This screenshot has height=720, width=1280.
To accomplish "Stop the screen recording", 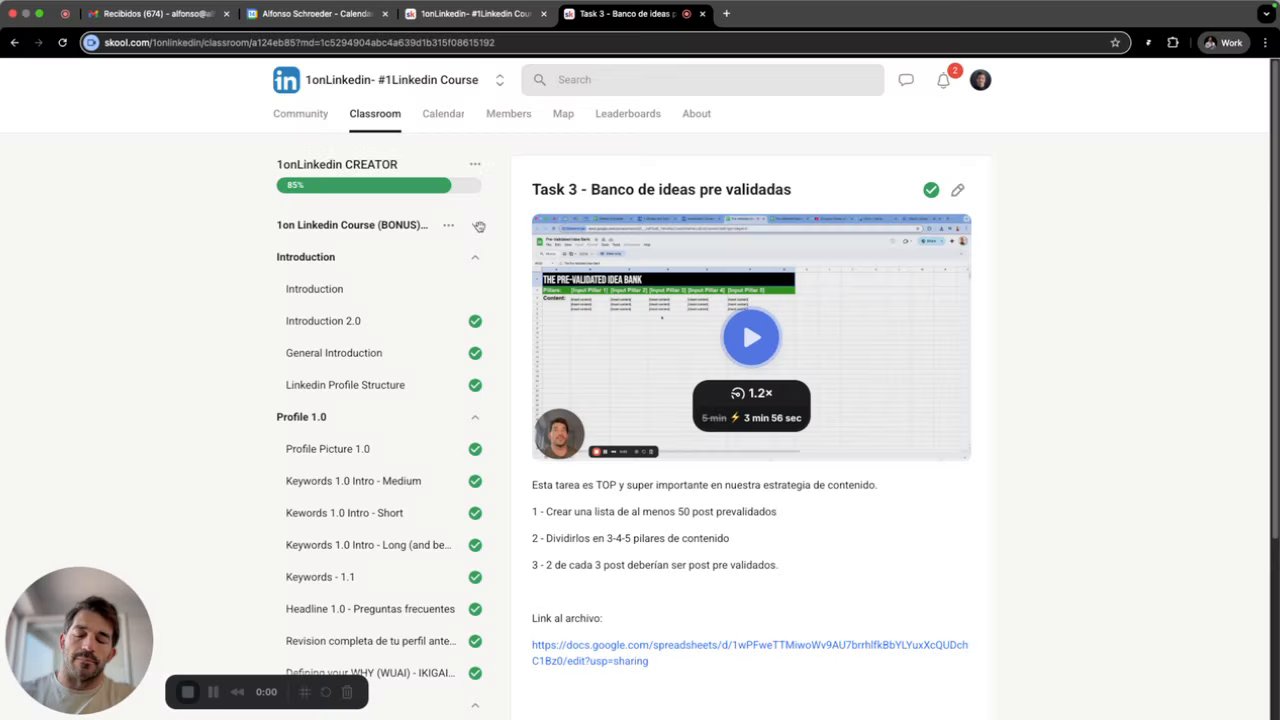I will tap(187, 692).
